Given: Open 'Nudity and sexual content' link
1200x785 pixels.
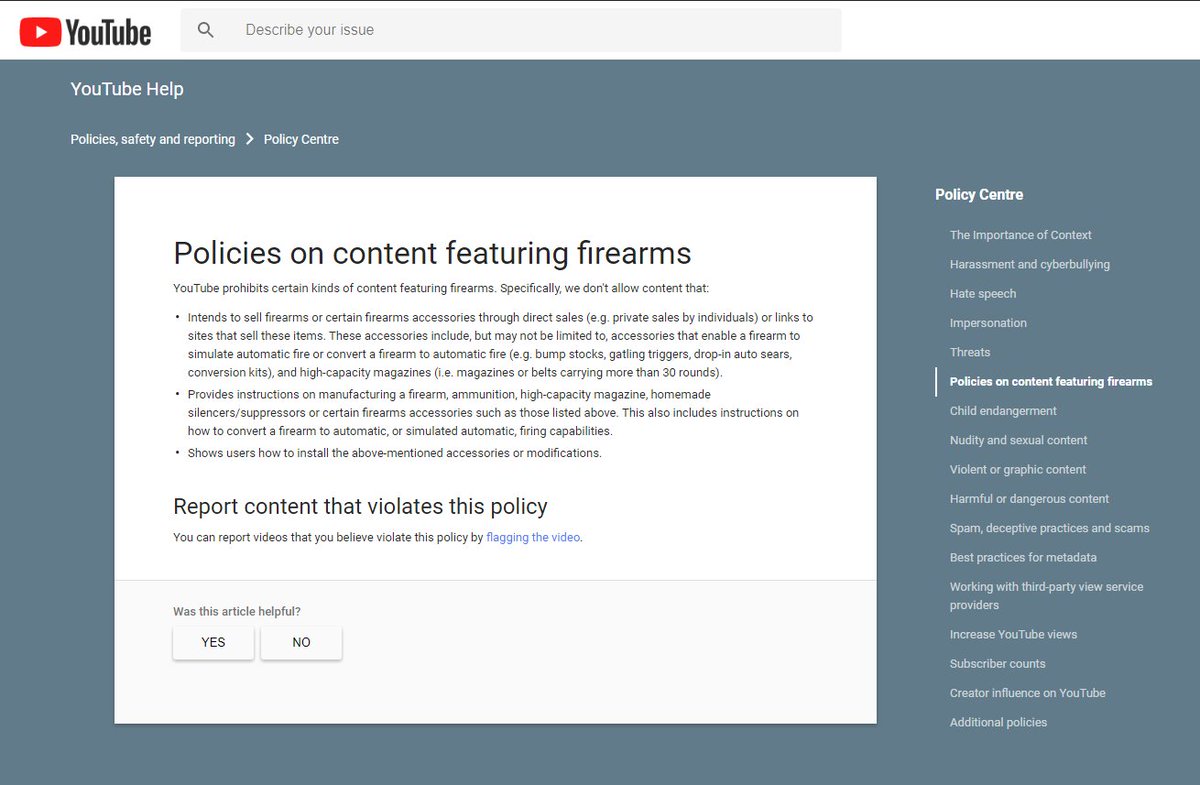Looking at the screenshot, I should point(1018,440).
